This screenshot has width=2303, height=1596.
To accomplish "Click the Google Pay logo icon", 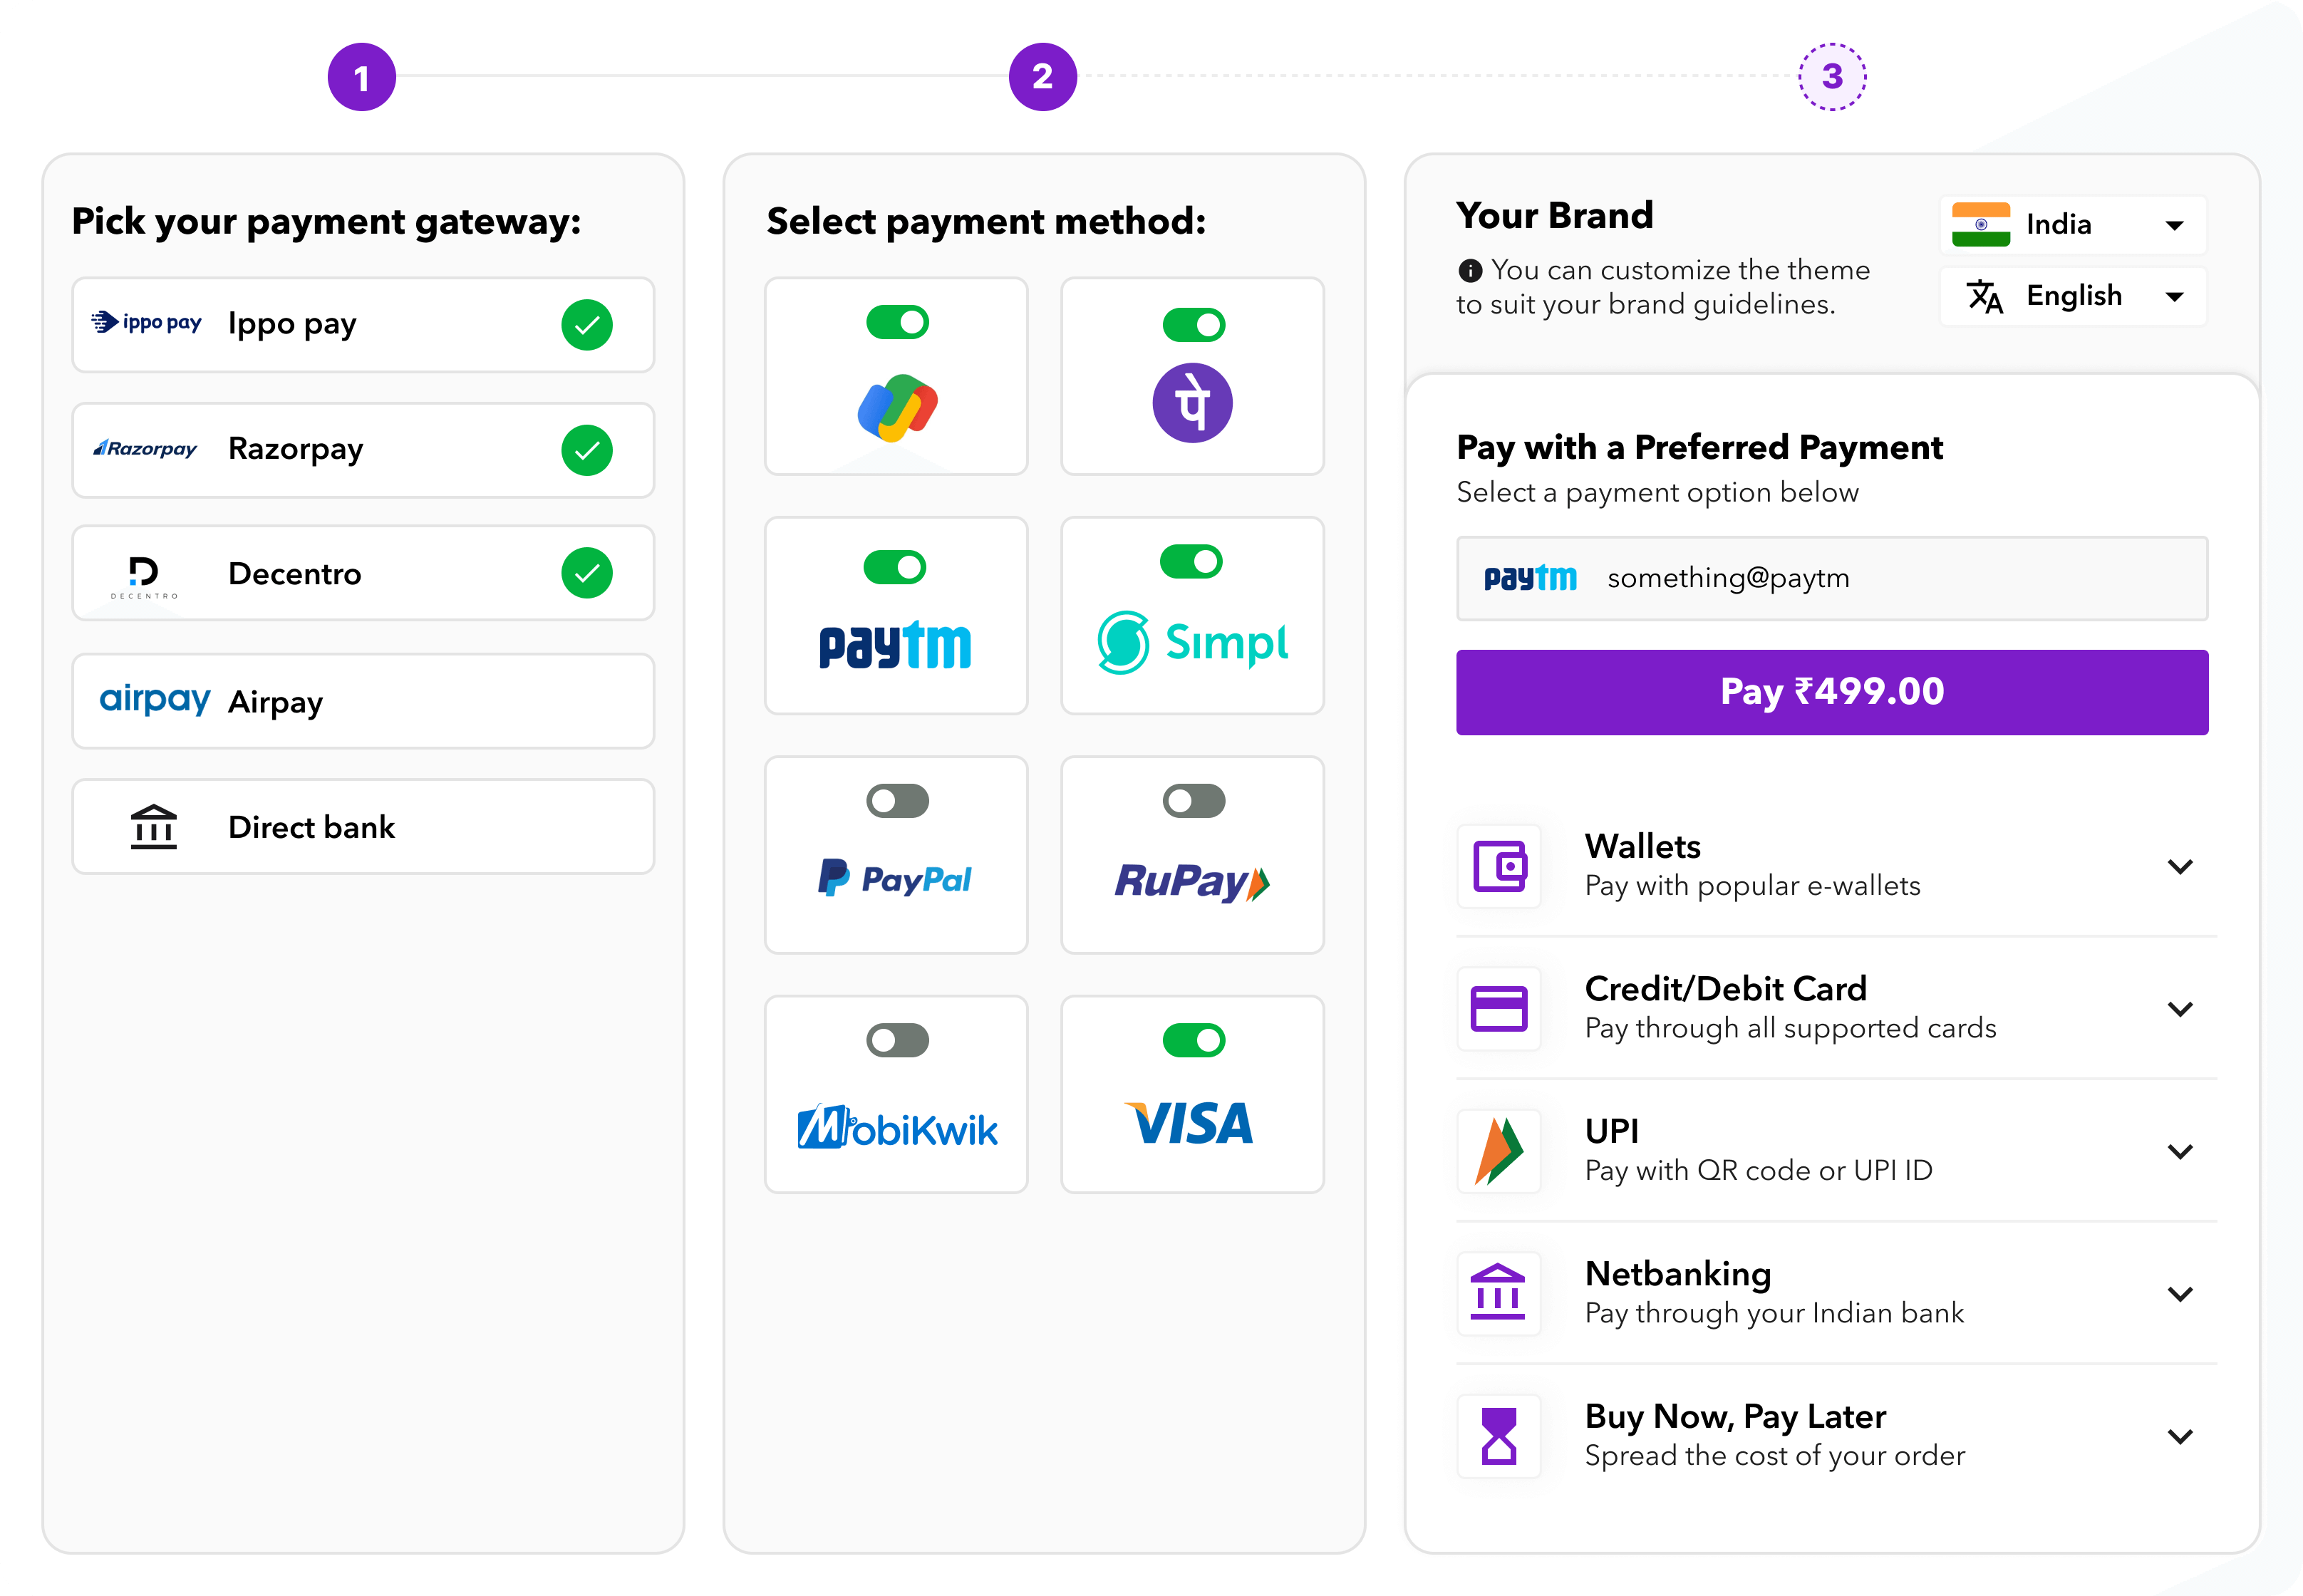I will pos(897,407).
